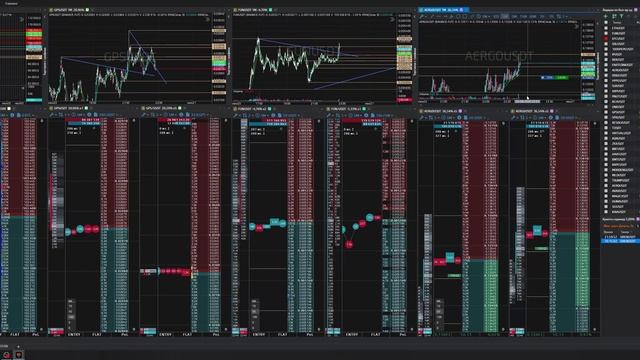Screen dimensions: 640x360
Task: Click FLAT label under second FUNUSDT order book
Action: (375, 335)
